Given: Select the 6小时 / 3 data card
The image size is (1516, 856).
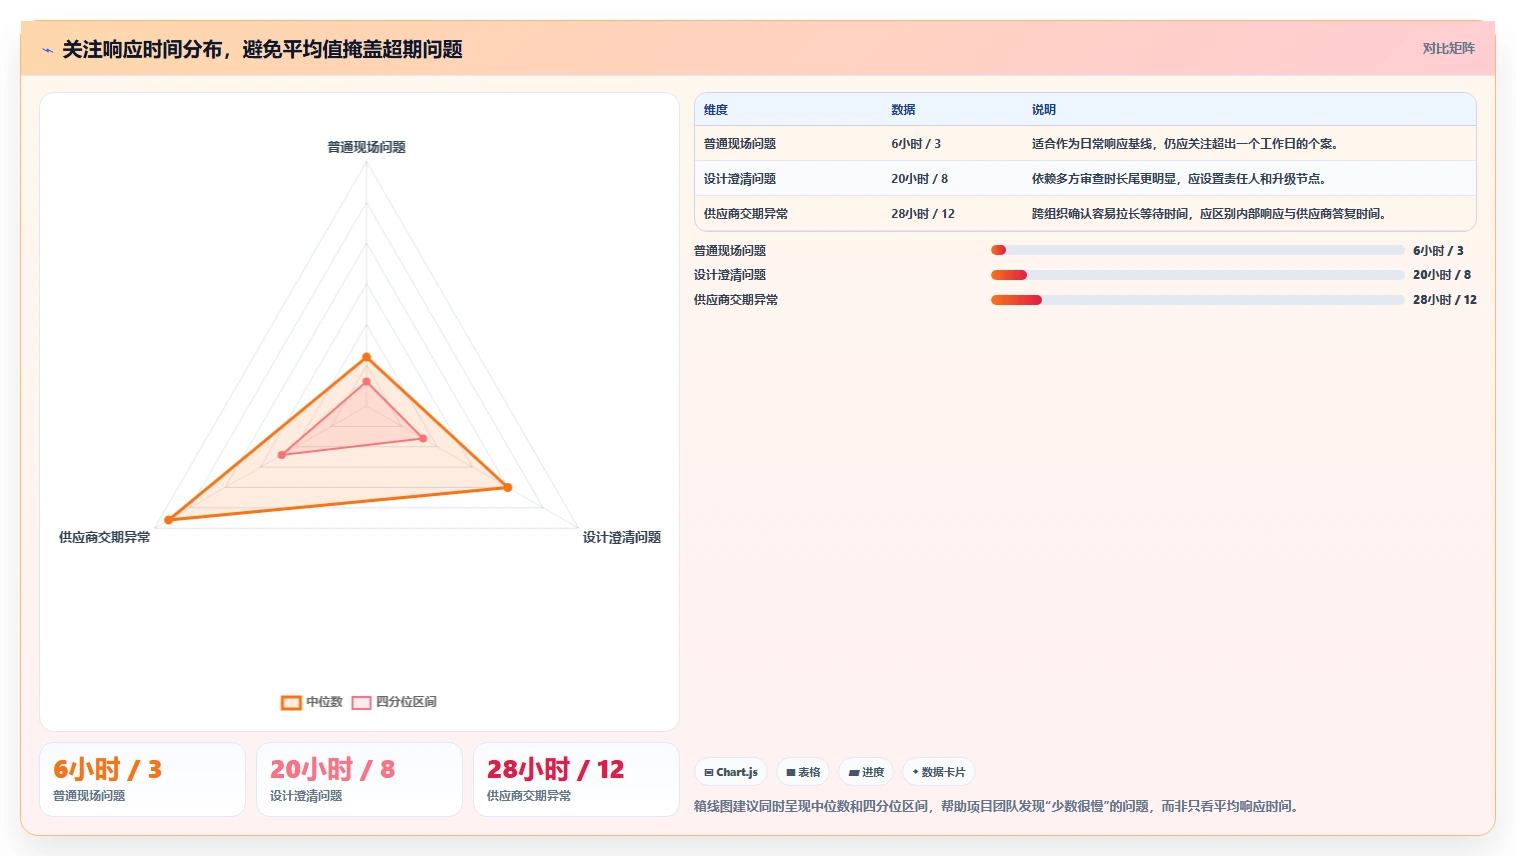Looking at the screenshot, I should [x=142, y=780].
